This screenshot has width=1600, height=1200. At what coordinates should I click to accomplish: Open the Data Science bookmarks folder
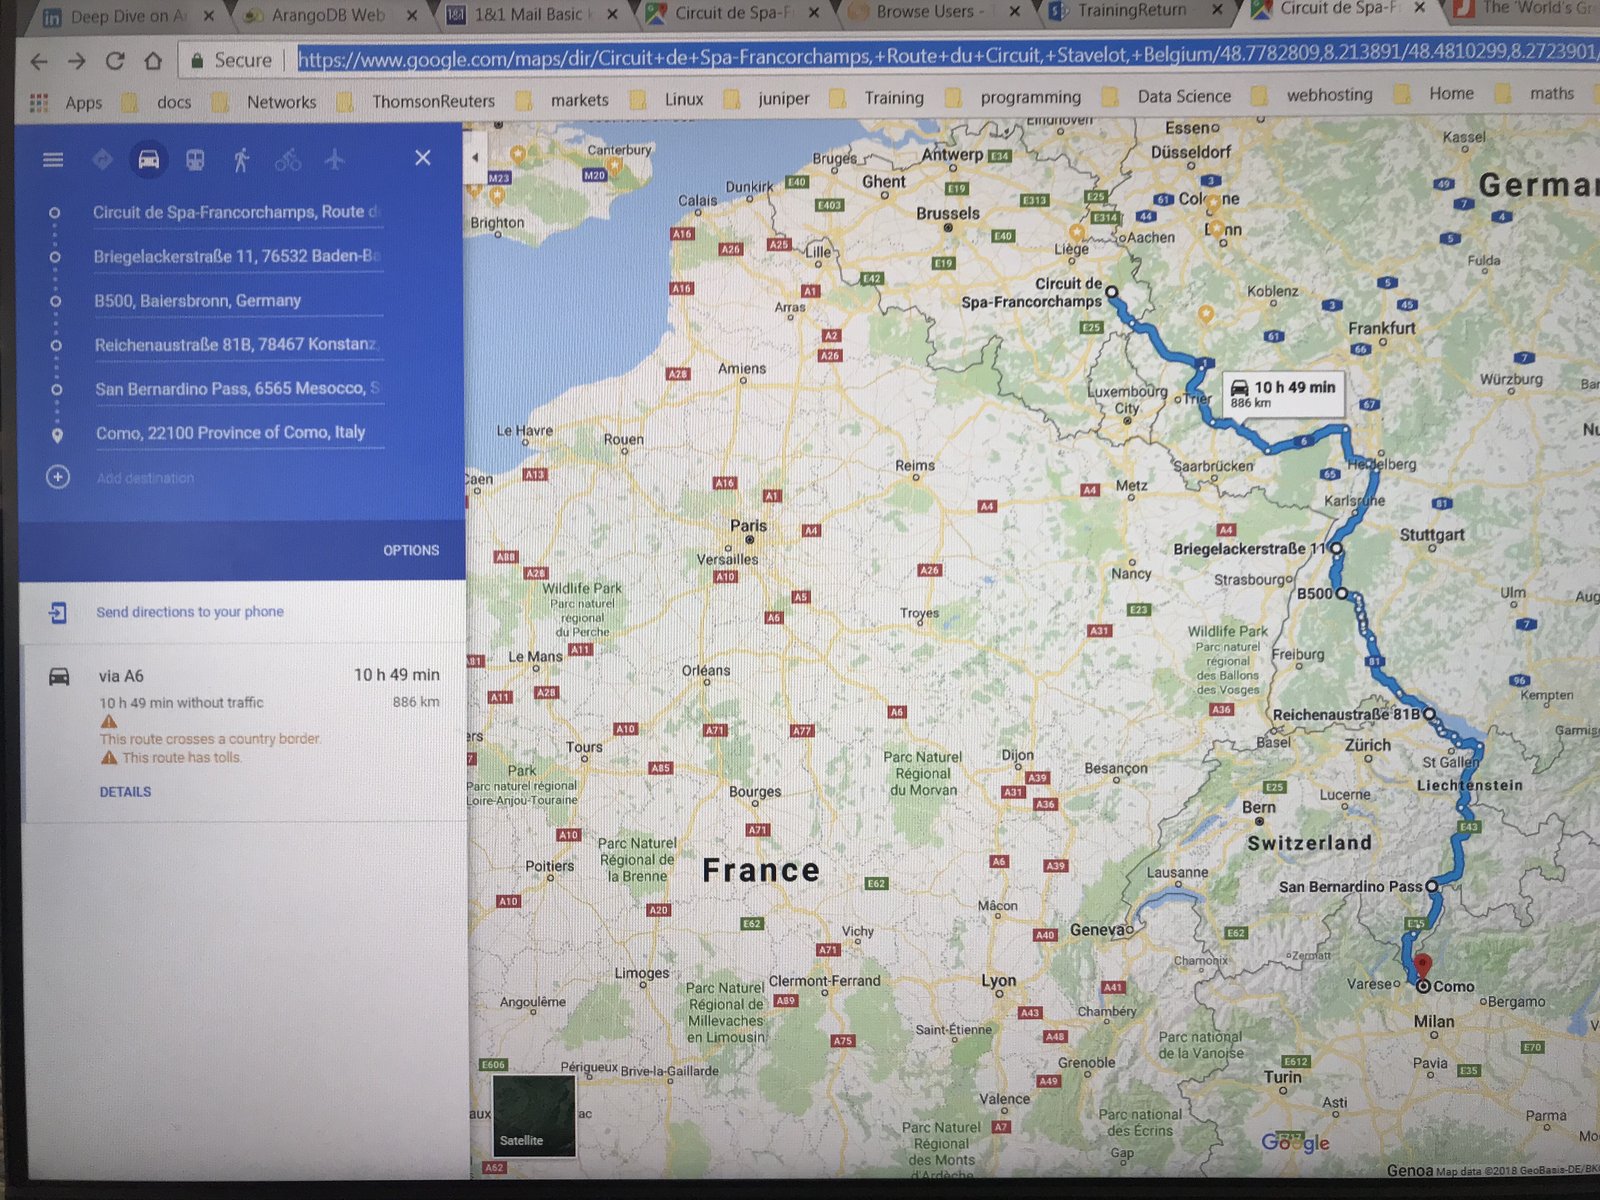[x=1183, y=97]
